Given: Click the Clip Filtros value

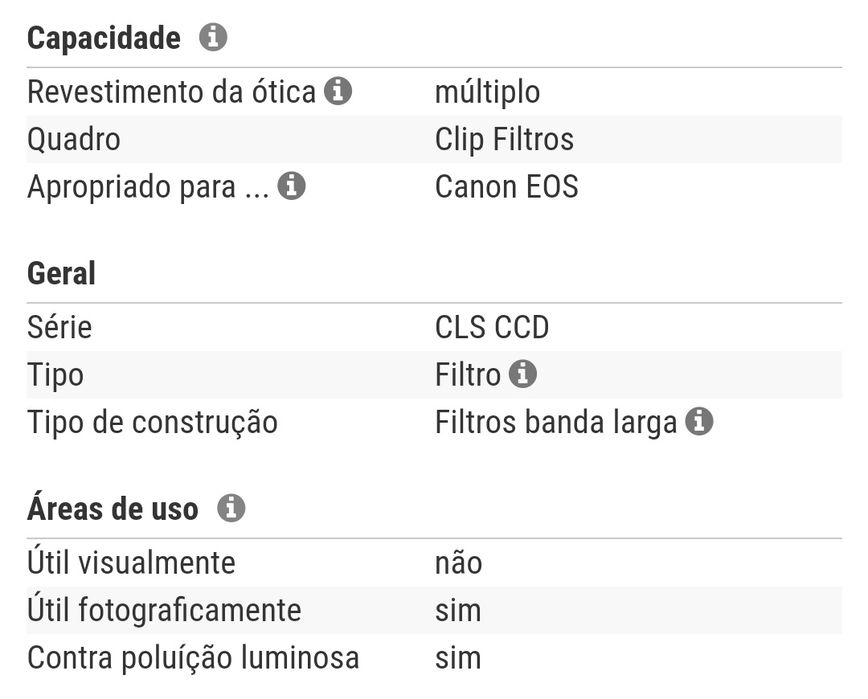Looking at the screenshot, I should pos(504,139).
